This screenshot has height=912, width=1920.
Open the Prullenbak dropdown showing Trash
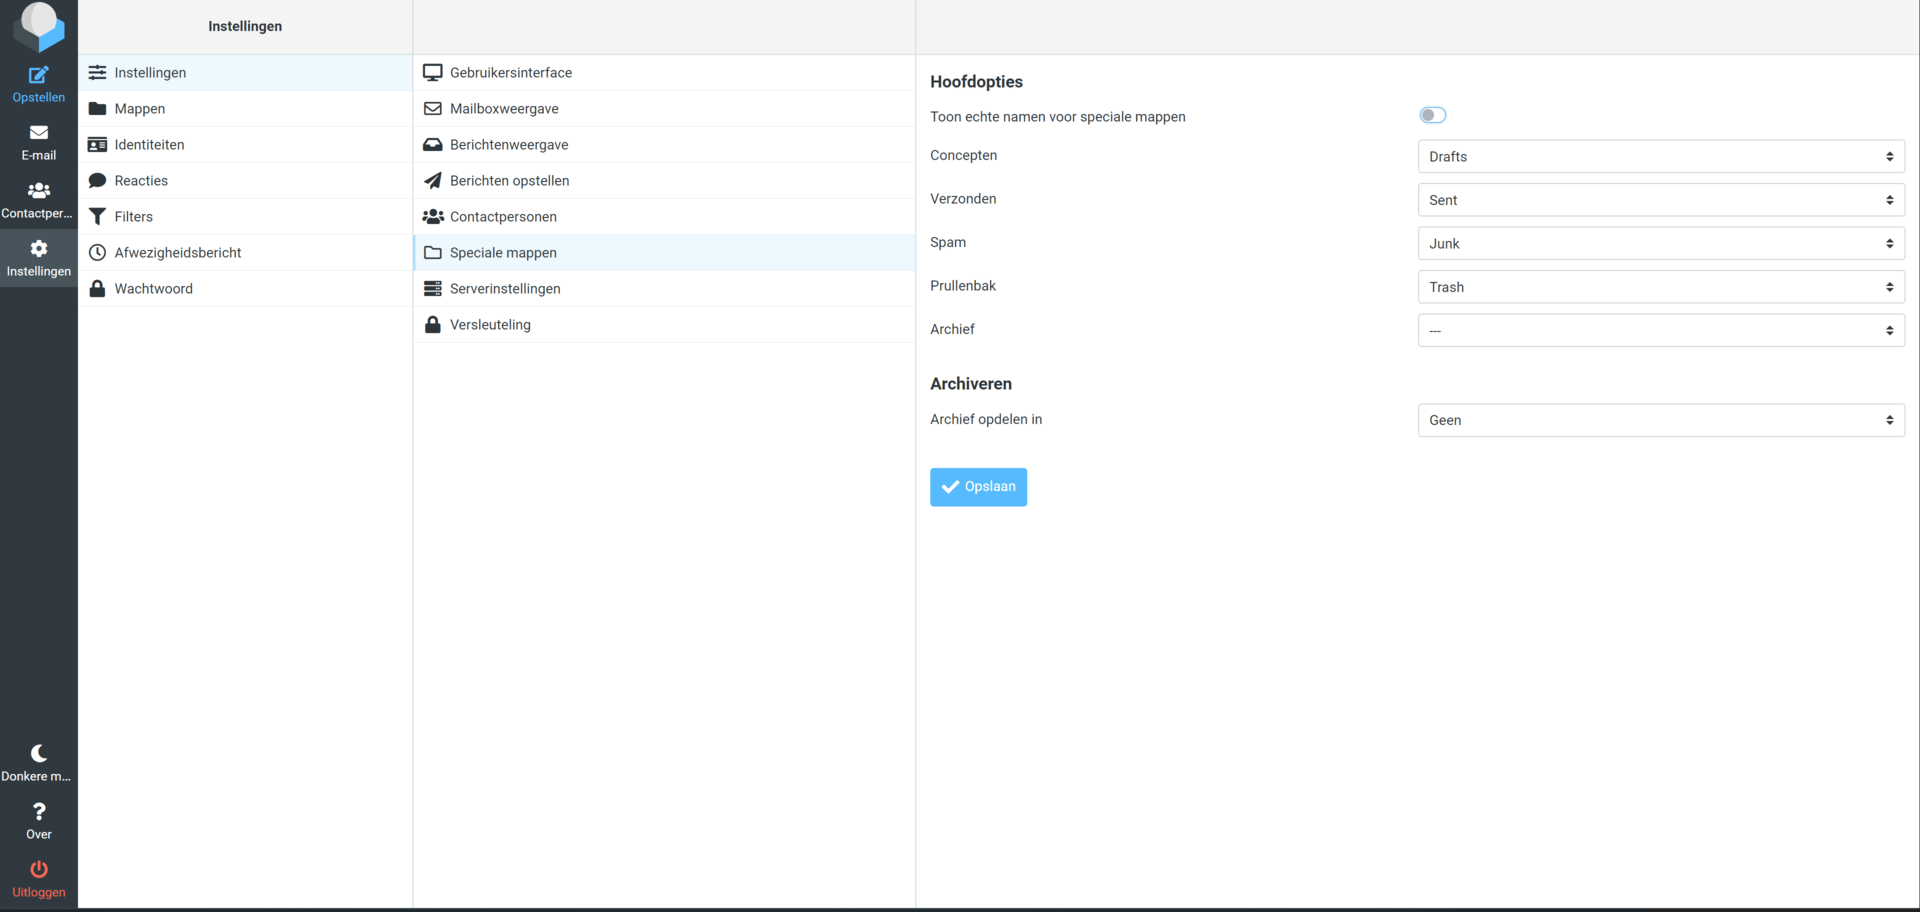[x=1661, y=287]
